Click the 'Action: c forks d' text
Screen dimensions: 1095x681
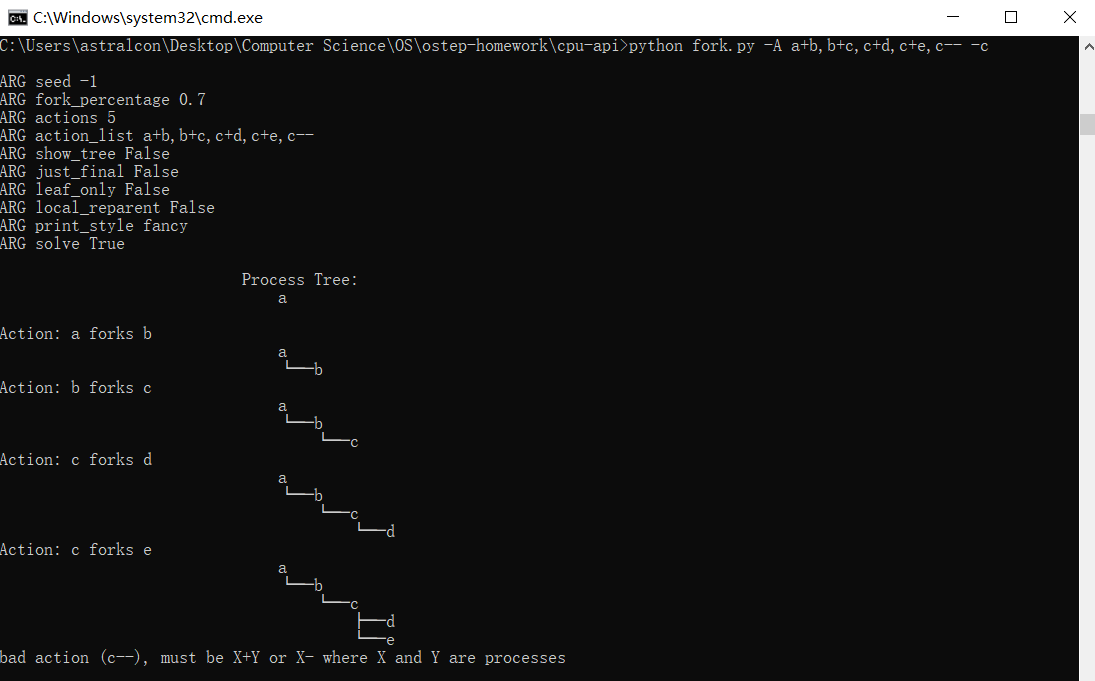tap(75, 460)
